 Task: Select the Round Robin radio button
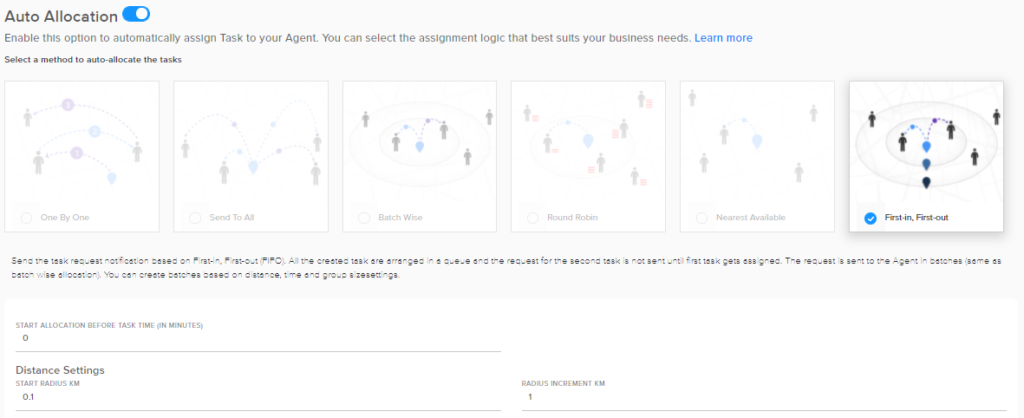[533, 217]
